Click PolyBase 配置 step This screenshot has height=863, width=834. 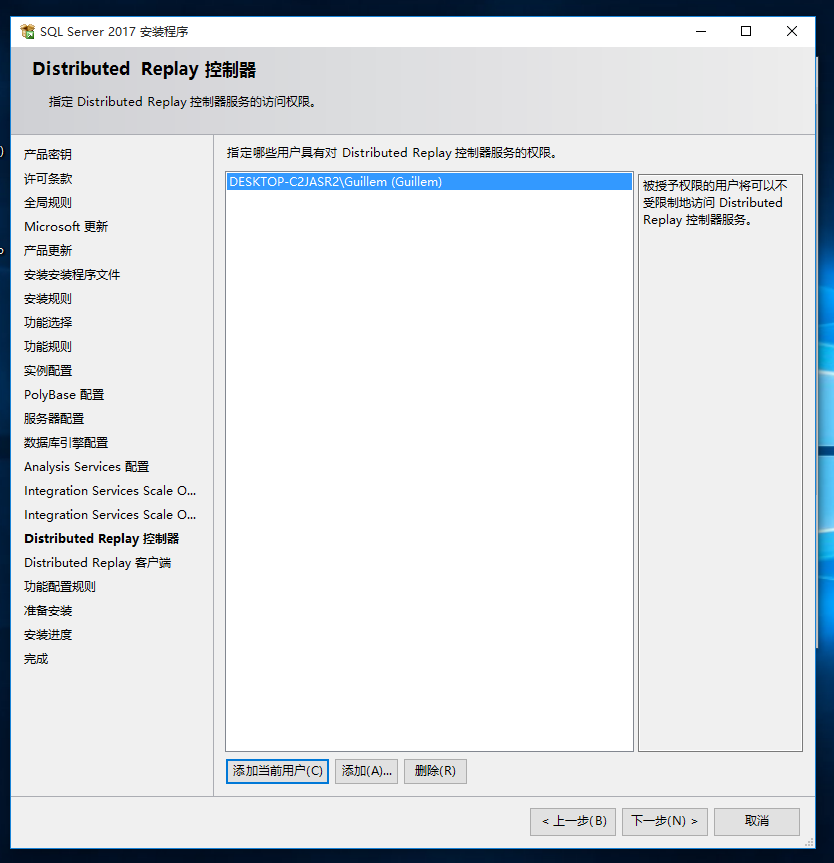64,395
